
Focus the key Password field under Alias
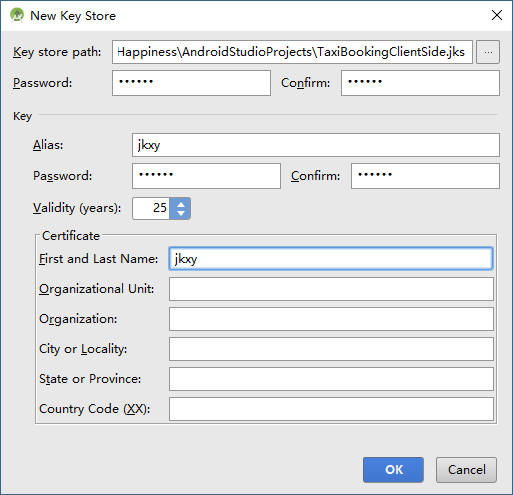pyautogui.click(x=206, y=176)
